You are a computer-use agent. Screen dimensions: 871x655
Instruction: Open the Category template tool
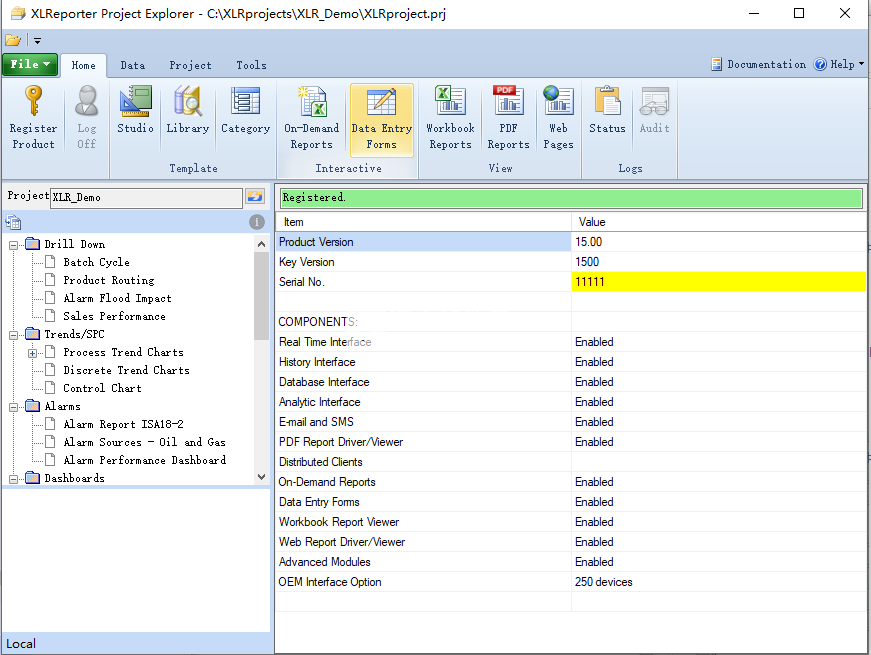(x=246, y=109)
